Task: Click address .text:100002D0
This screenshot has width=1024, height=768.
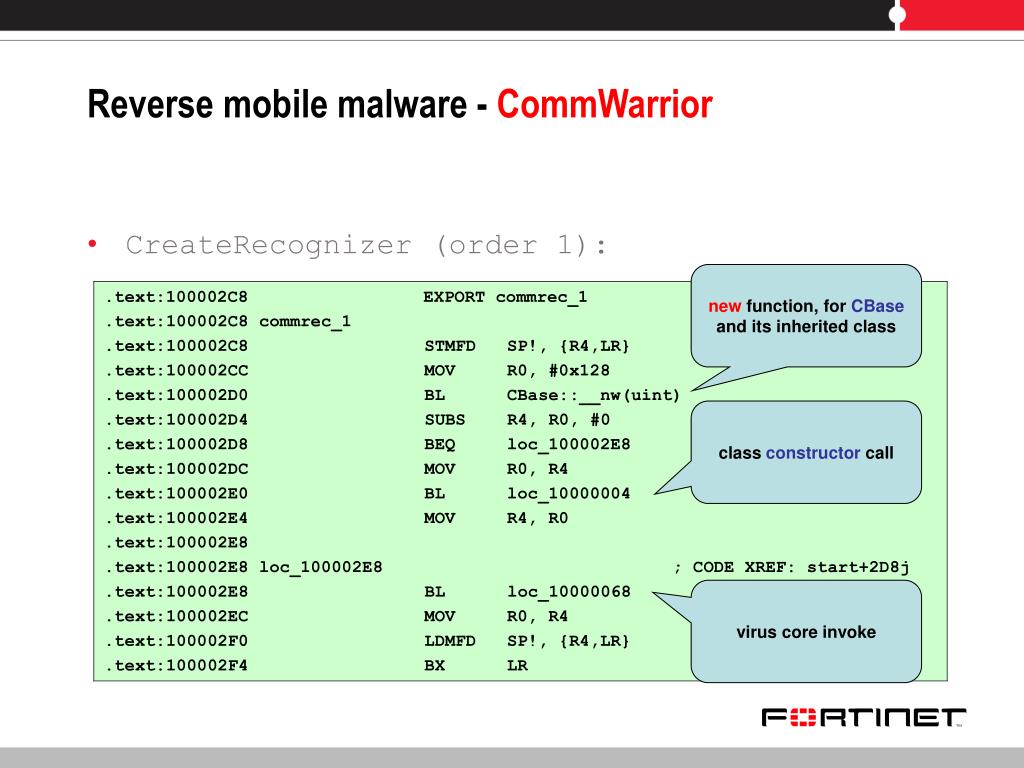Action: click(176, 395)
